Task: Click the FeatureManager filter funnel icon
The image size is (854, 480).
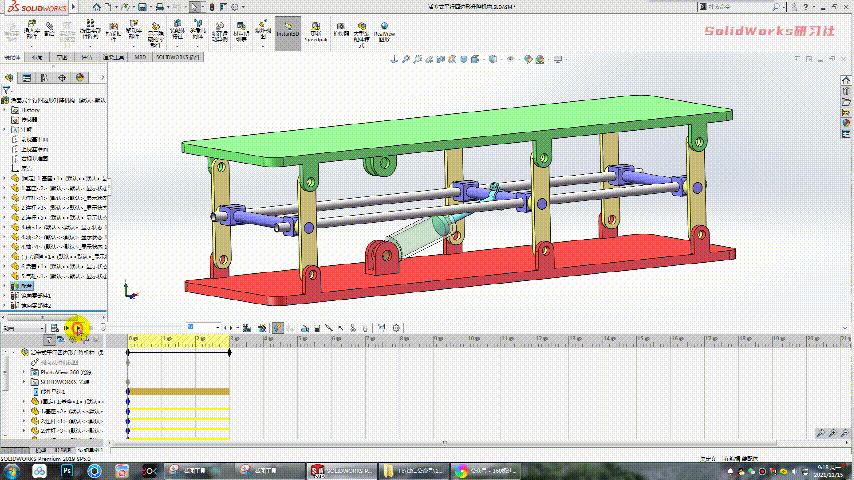Action: pyautogui.click(x=8, y=90)
